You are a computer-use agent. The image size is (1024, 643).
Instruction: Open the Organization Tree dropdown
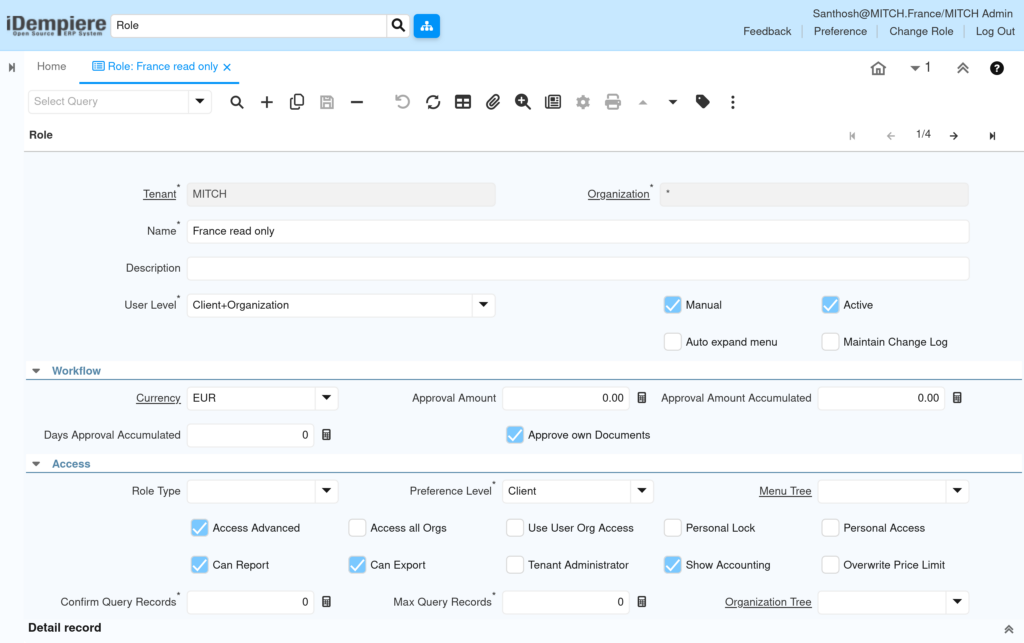(957, 602)
